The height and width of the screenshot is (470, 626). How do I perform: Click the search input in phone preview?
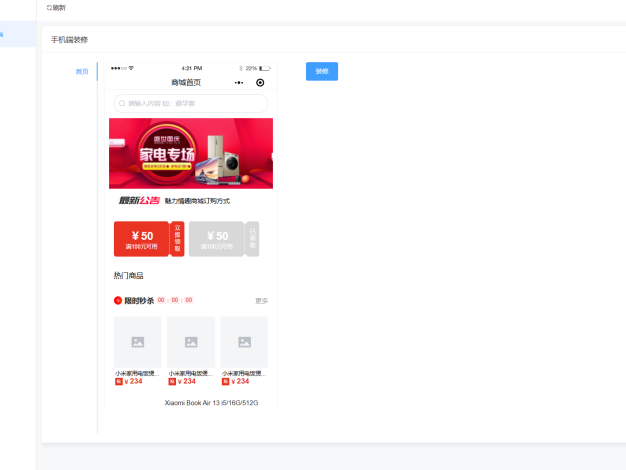tap(190, 103)
